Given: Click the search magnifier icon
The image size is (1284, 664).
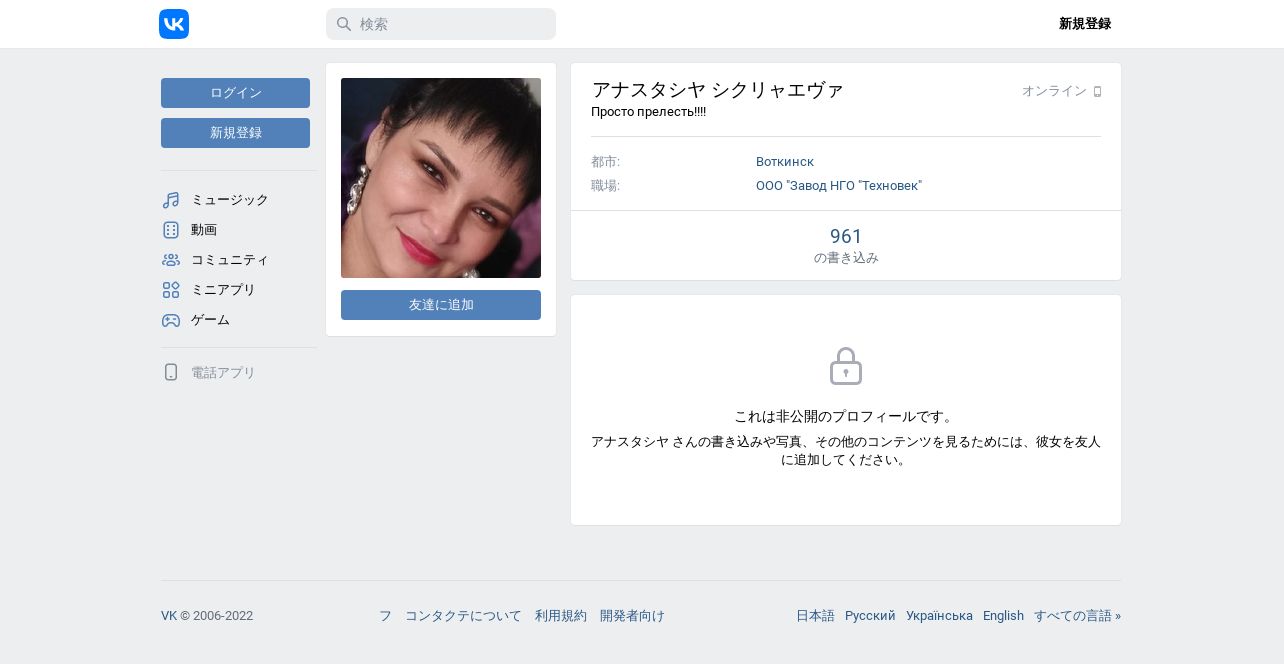Looking at the screenshot, I should pos(344,24).
